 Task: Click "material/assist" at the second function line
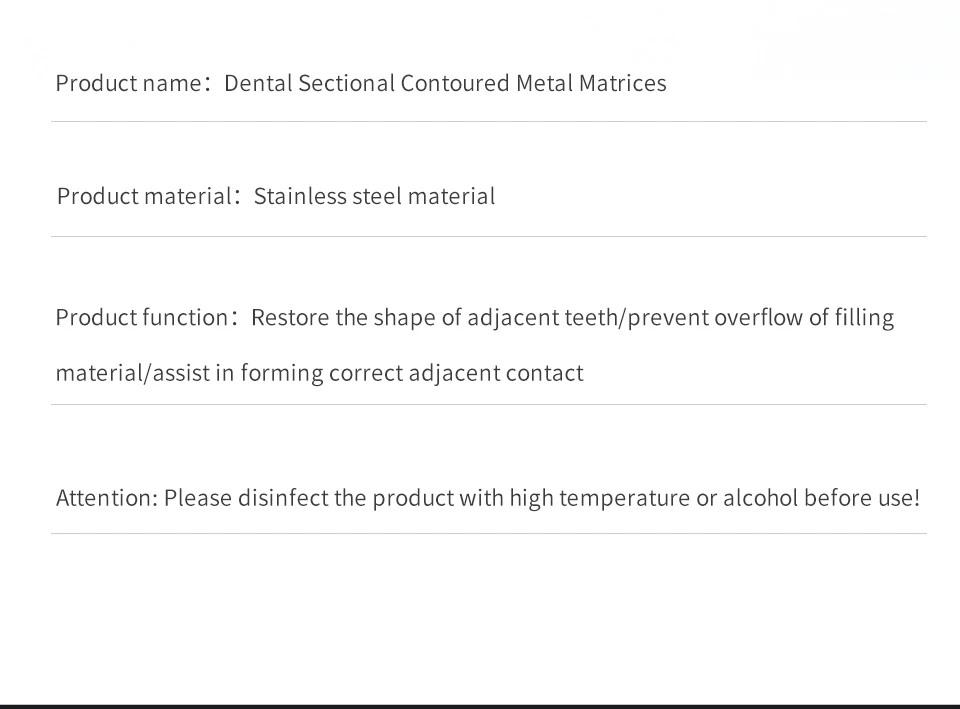coord(133,373)
